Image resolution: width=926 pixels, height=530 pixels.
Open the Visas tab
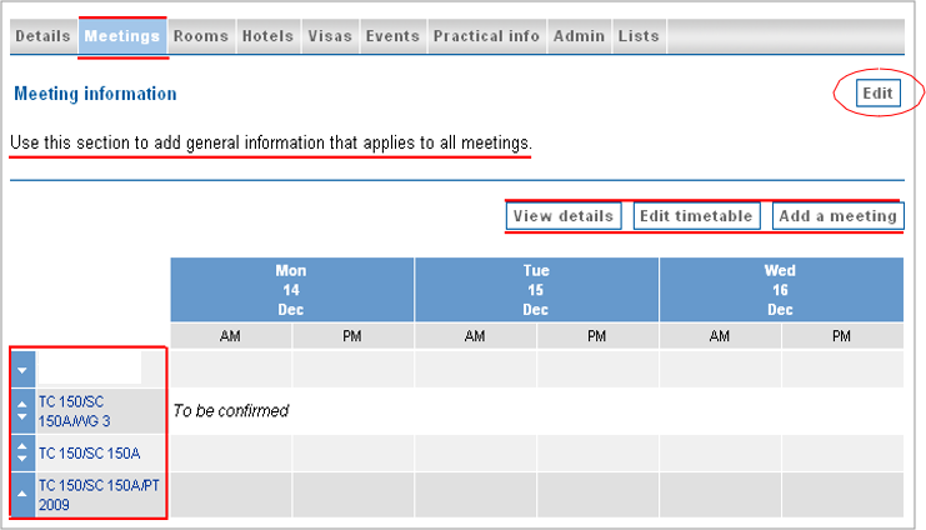(x=330, y=36)
